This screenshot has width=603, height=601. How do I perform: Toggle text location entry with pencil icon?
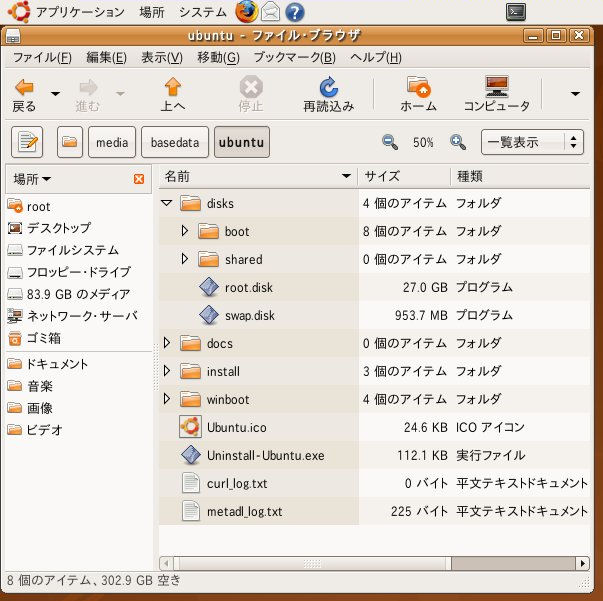click(x=27, y=142)
